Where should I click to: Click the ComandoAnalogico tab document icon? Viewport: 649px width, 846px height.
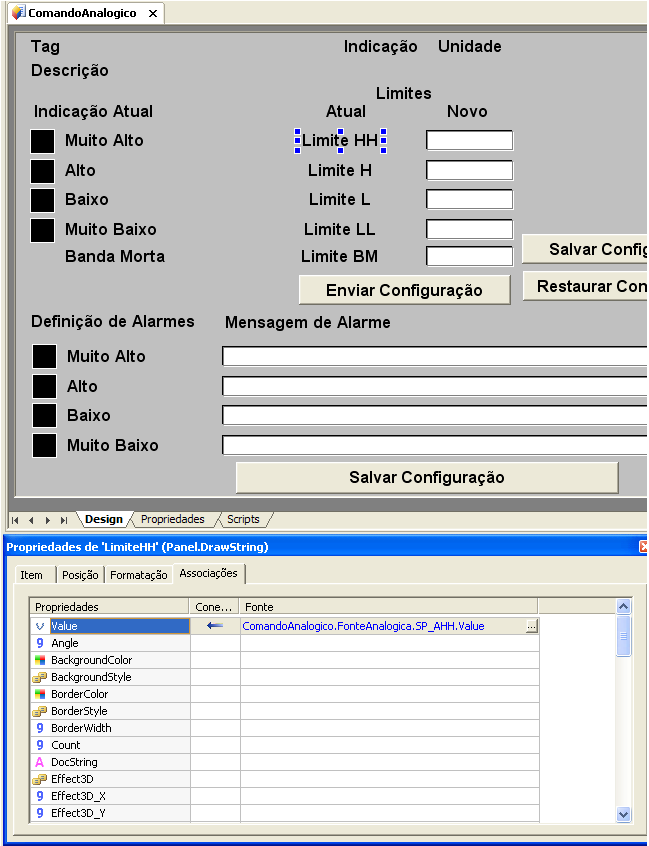(x=18, y=13)
